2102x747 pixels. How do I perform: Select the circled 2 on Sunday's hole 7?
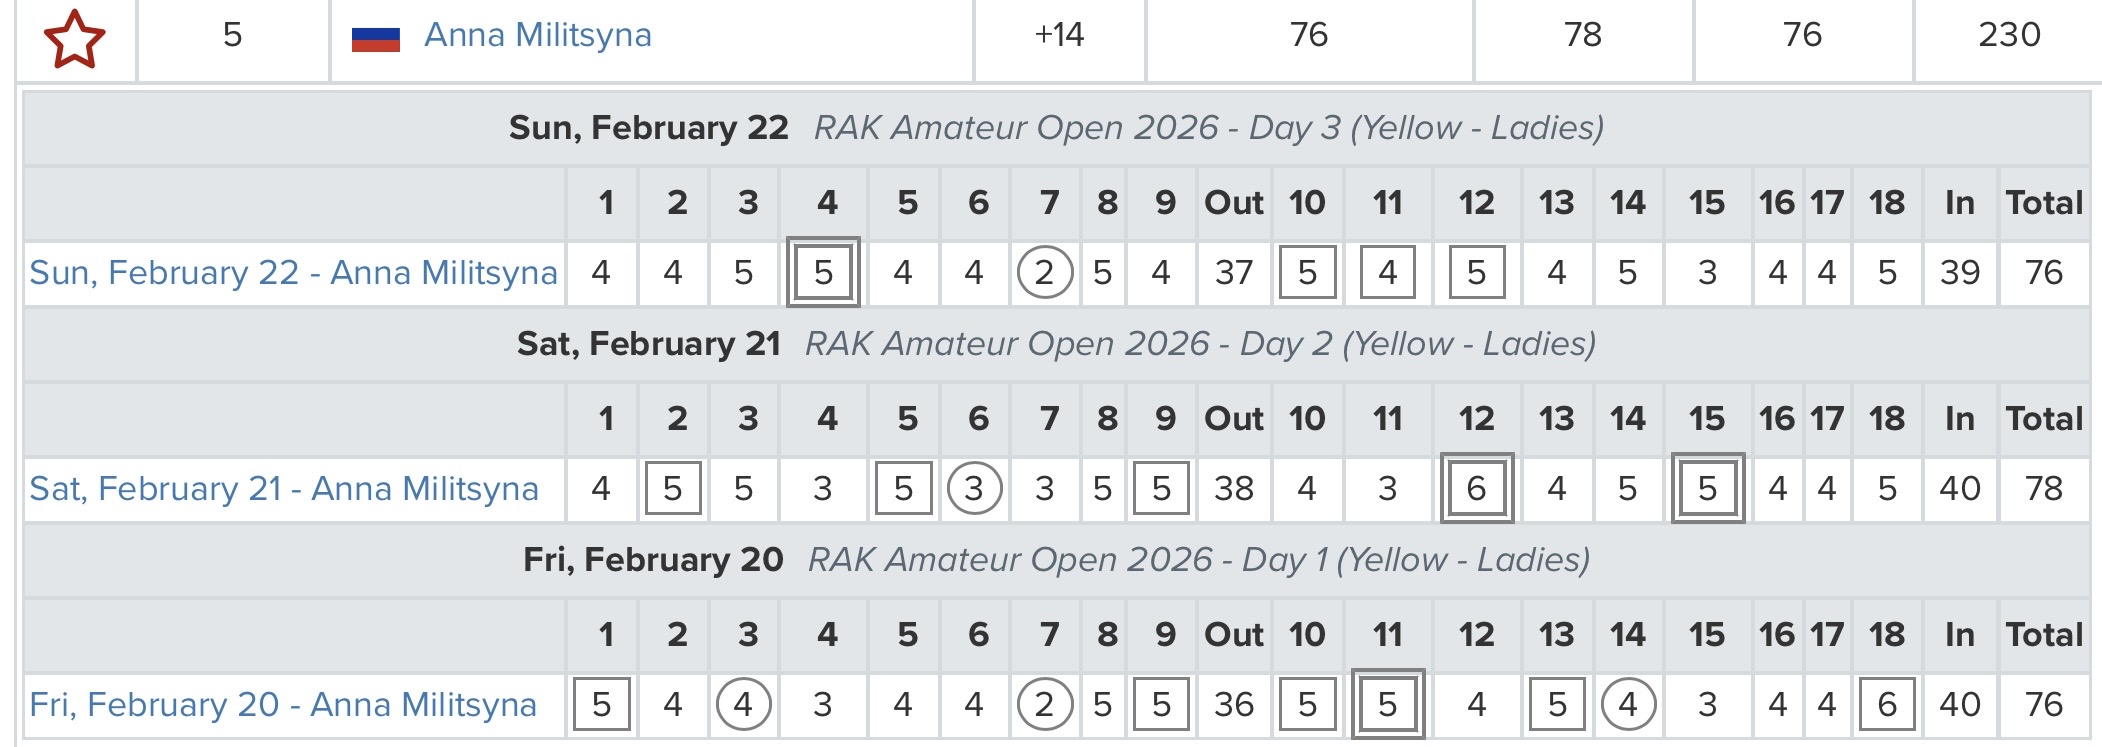coord(1044,273)
